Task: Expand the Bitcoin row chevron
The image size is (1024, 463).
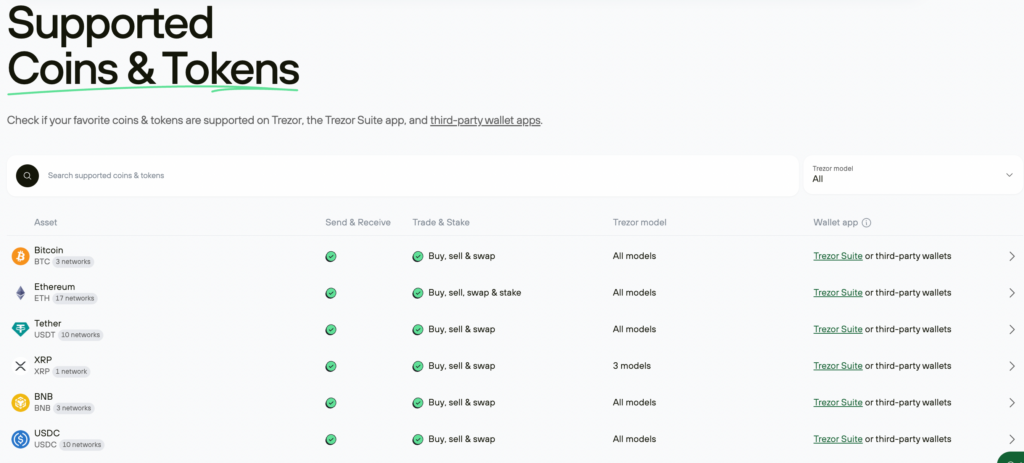Action: tap(1011, 256)
